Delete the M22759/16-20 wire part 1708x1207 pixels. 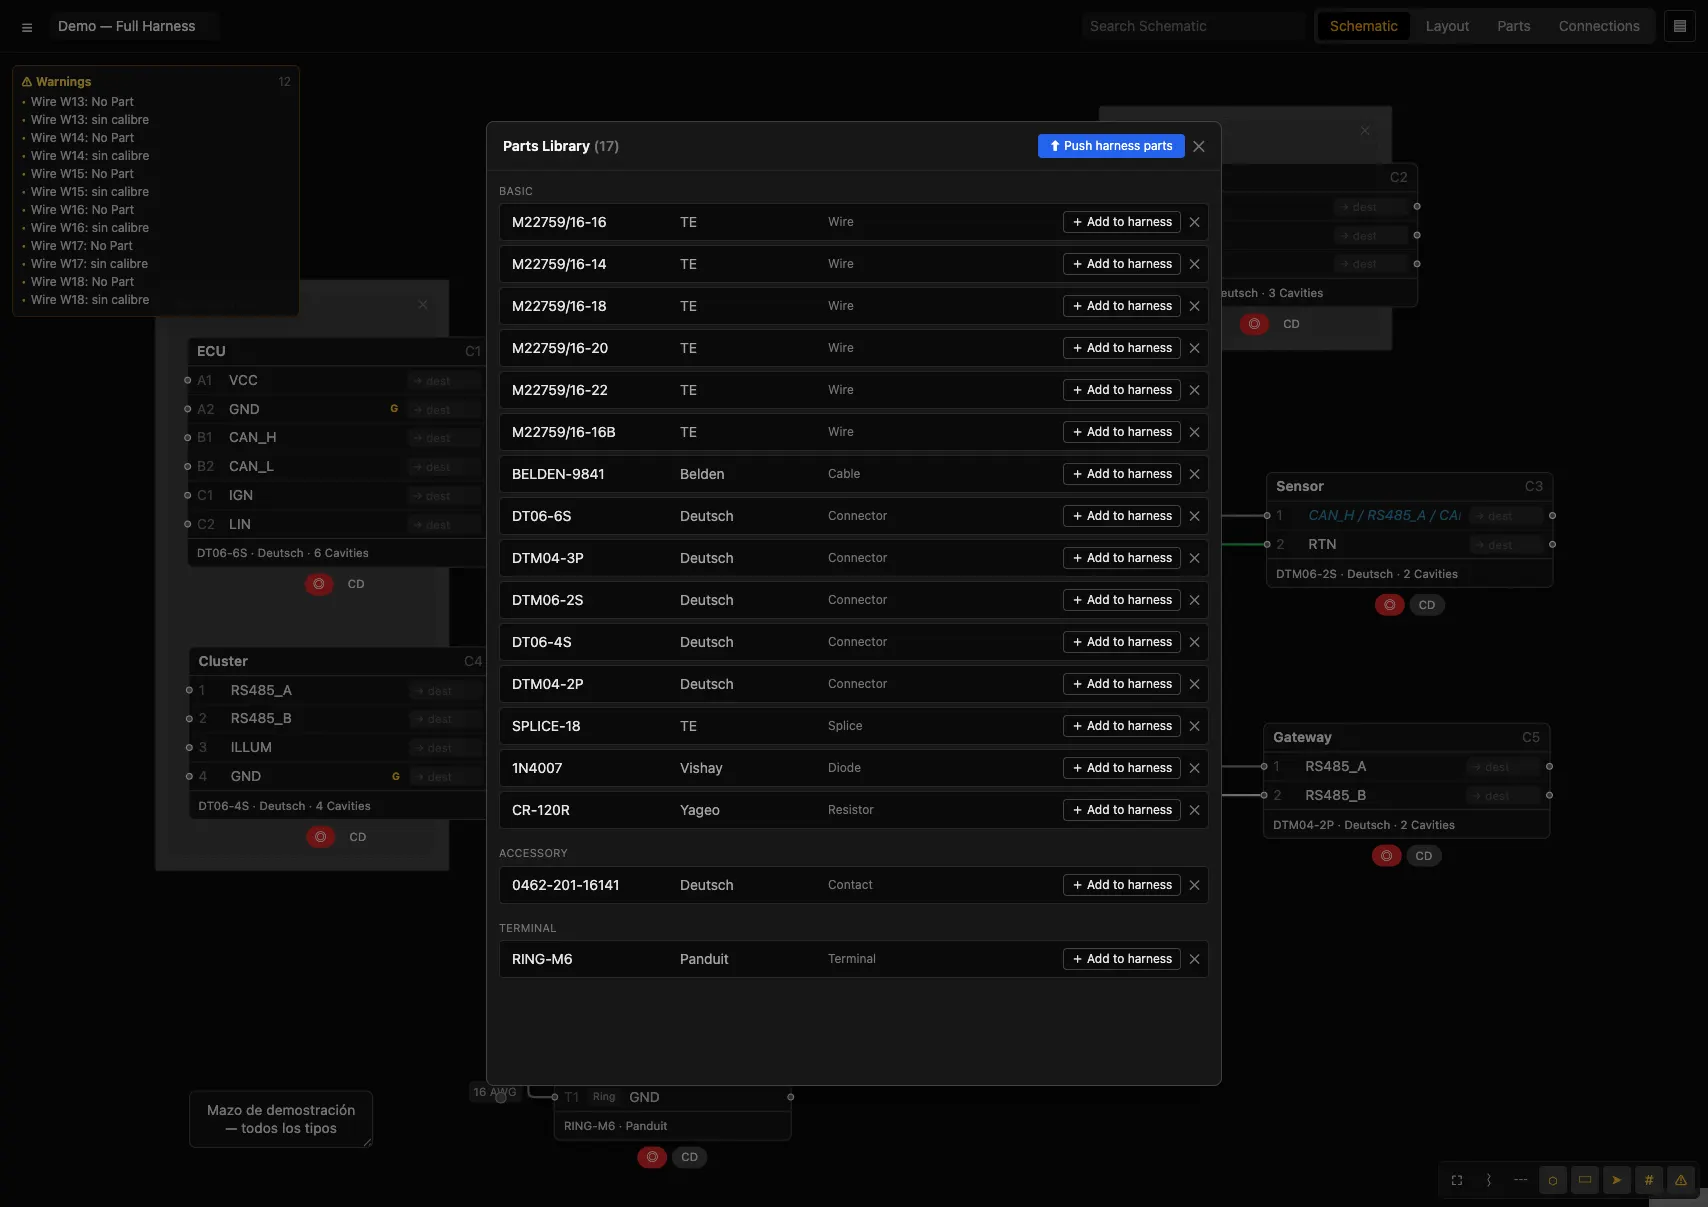(1194, 348)
